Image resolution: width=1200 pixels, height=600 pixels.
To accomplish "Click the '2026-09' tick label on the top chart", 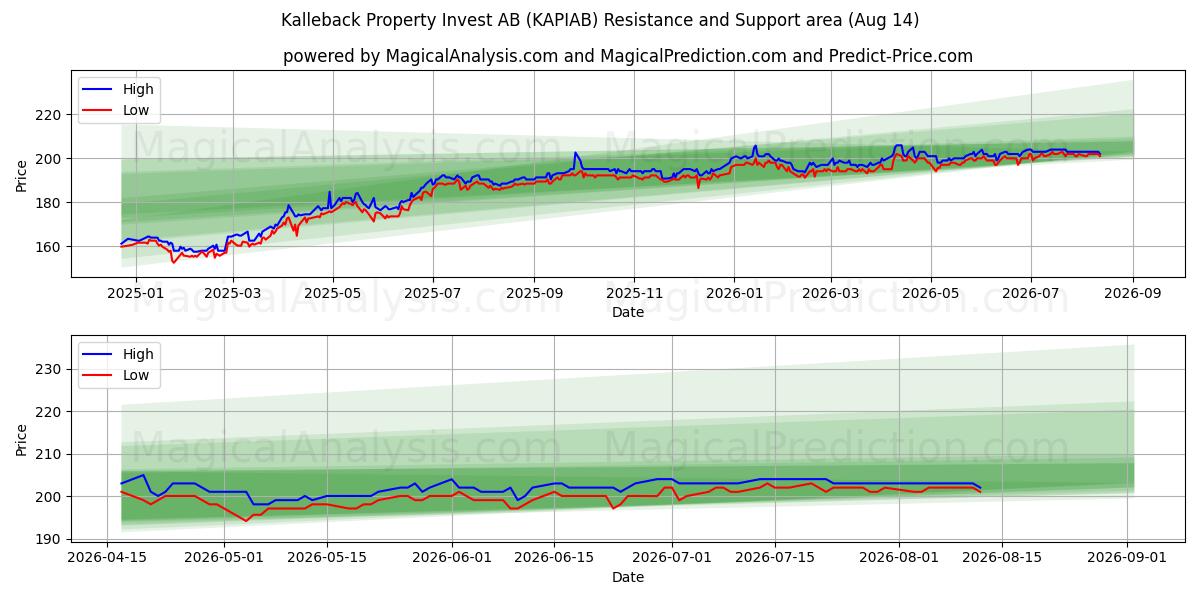I will (x=1133, y=294).
